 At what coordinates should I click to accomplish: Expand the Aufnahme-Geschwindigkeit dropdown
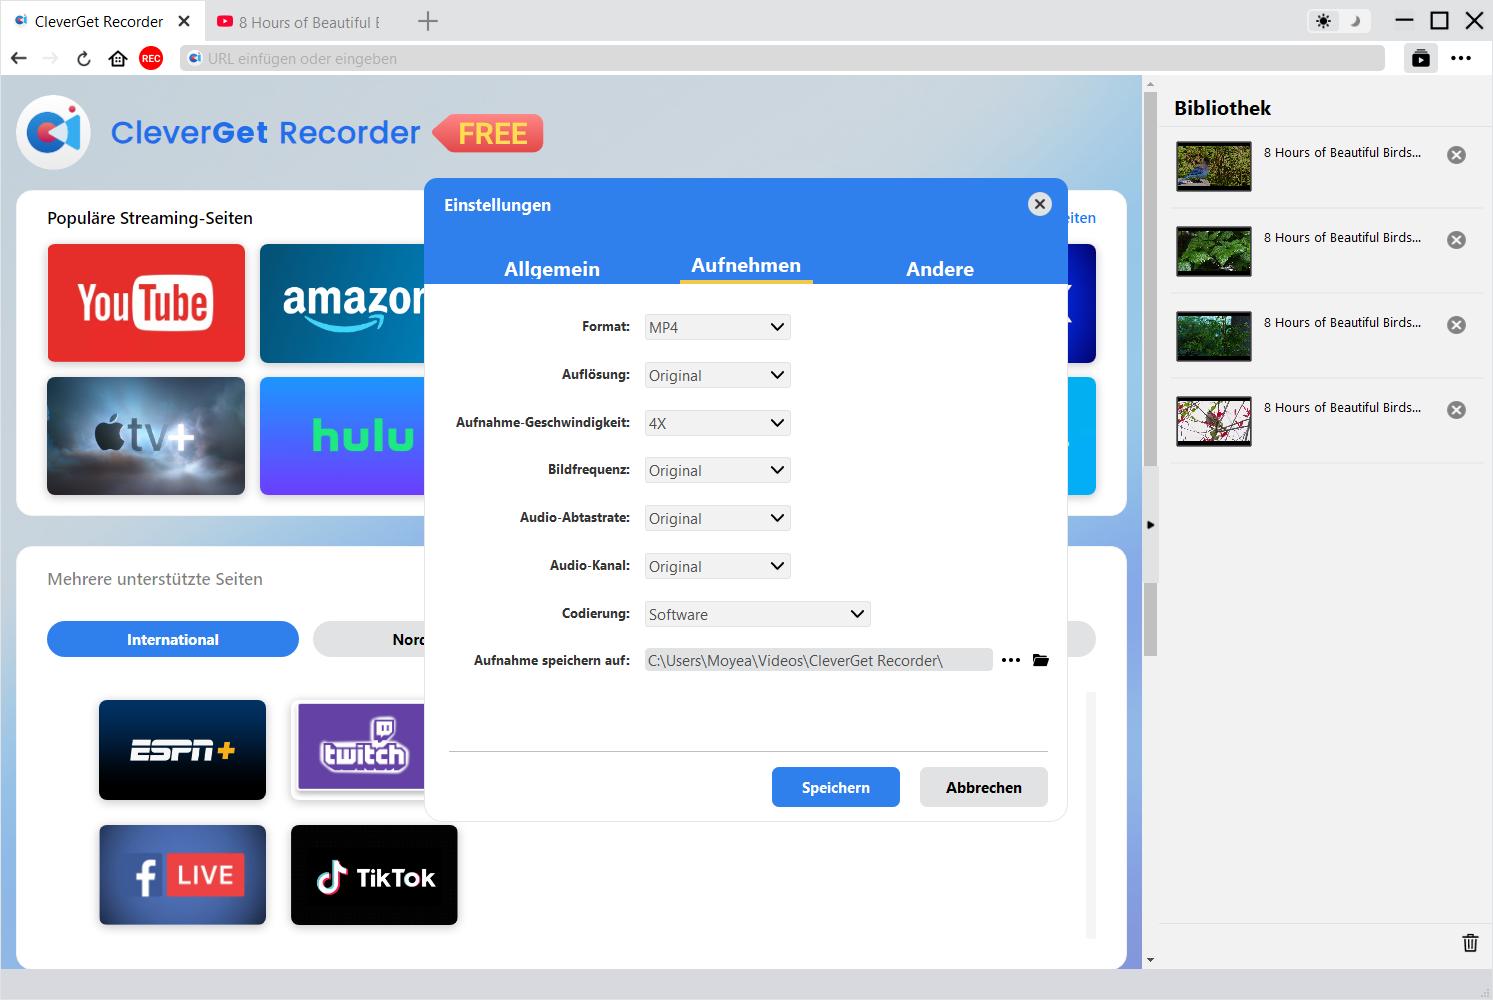(717, 423)
